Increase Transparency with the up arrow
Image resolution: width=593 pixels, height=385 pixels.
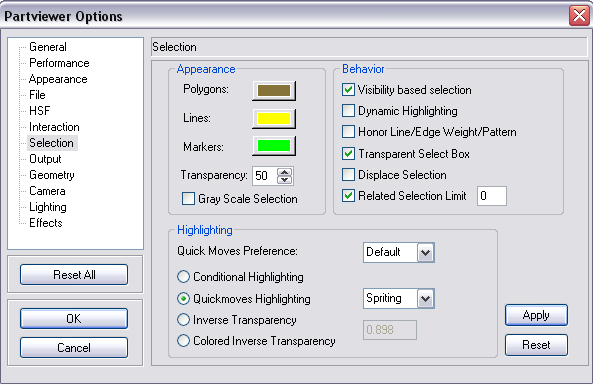(284, 172)
